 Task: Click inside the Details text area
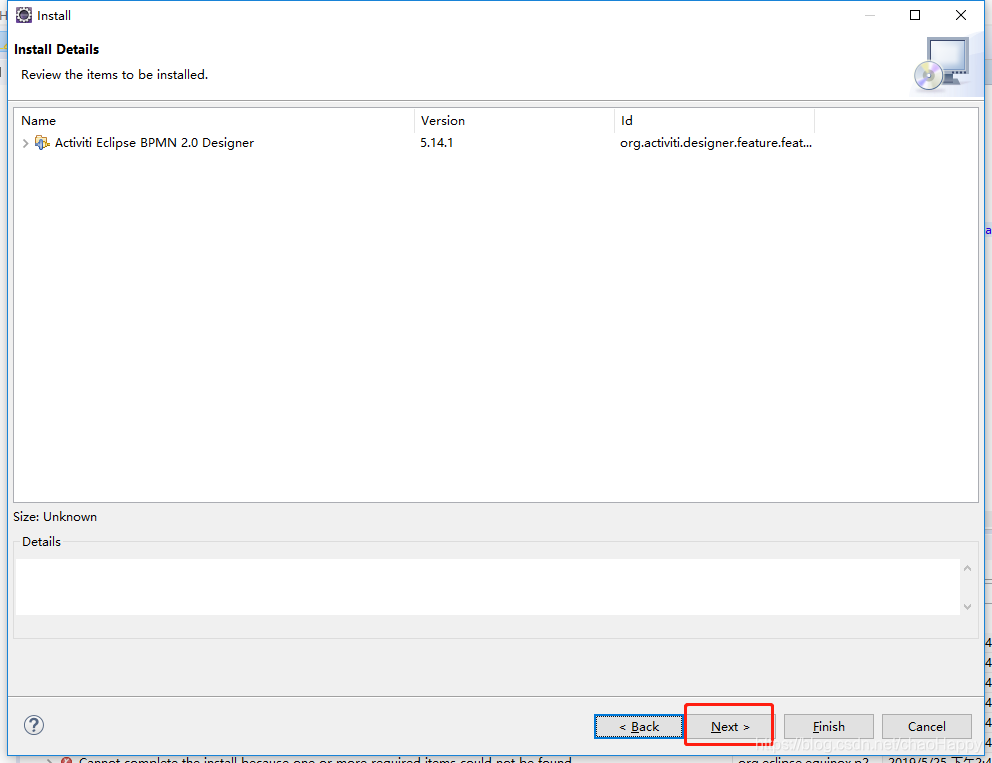point(487,586)
